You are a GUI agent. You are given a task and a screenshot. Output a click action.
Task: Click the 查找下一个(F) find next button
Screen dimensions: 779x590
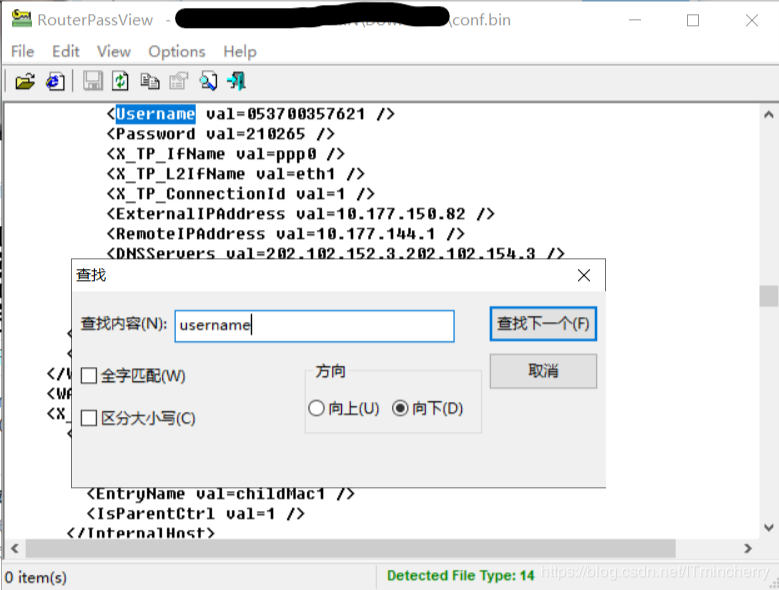pyautogui.click(x=543, y=324)
